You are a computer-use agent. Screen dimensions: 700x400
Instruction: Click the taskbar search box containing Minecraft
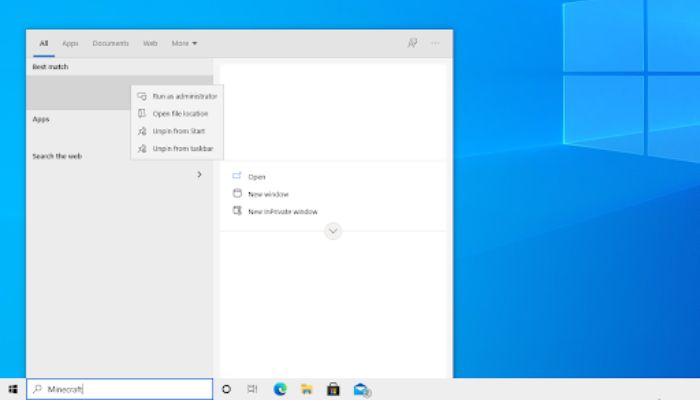120,389
